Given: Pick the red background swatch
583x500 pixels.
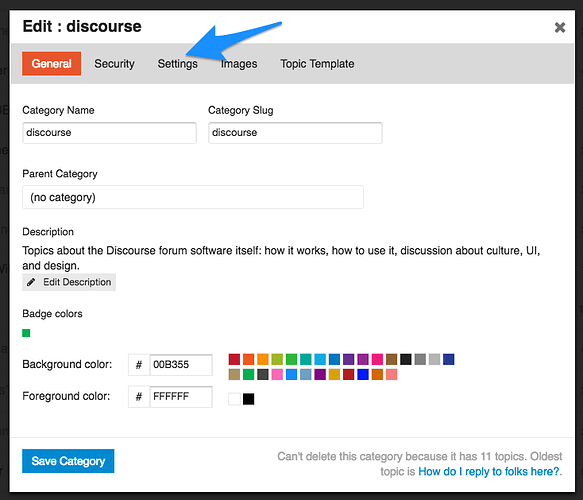Looking at the screenshot, I should click(234, 359).
